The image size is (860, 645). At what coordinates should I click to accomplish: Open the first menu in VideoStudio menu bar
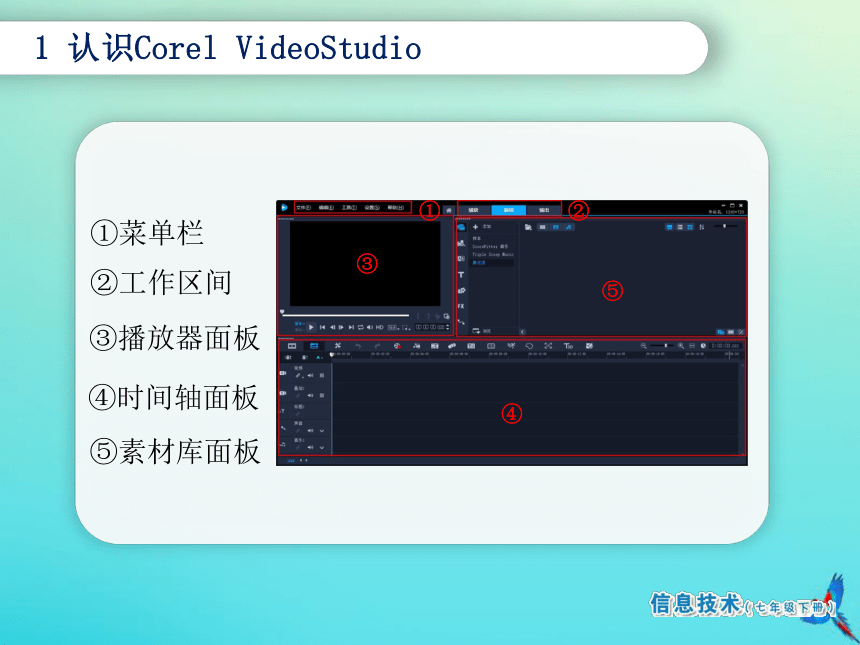[x=303, y=208]
